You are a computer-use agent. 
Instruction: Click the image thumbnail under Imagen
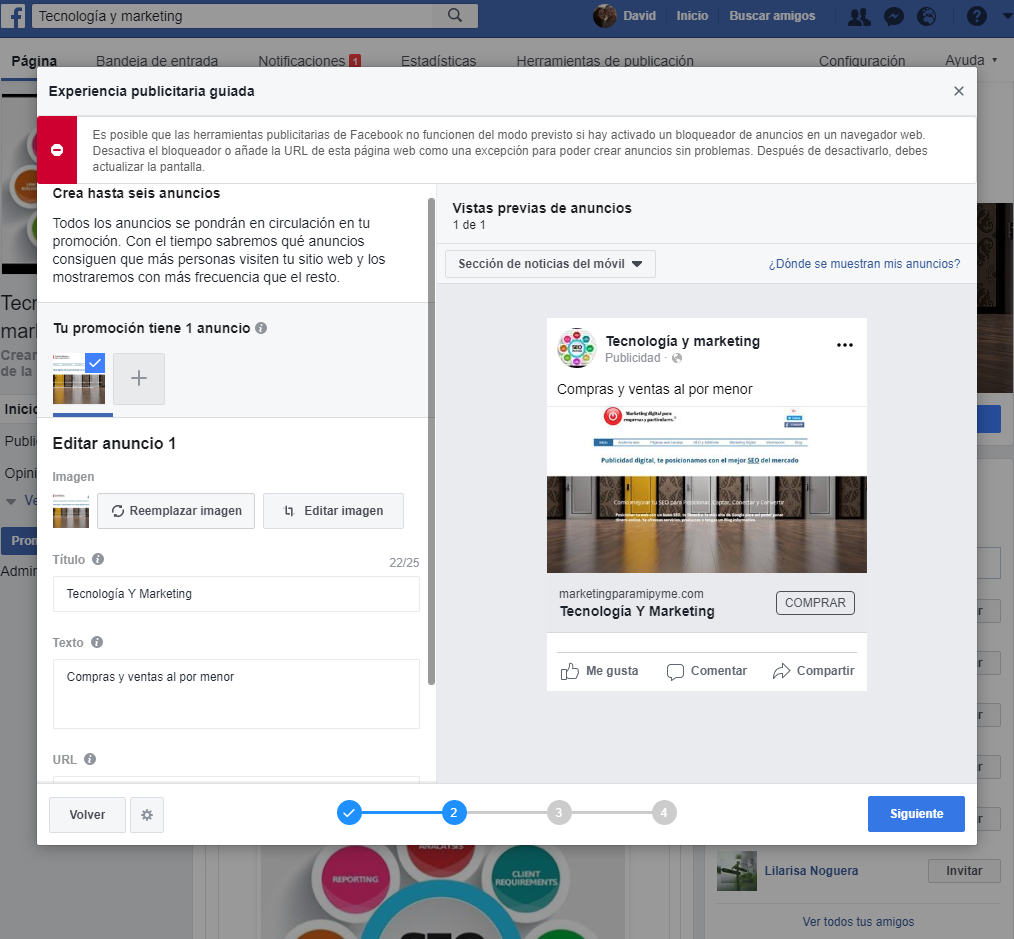tap(70, 511)
